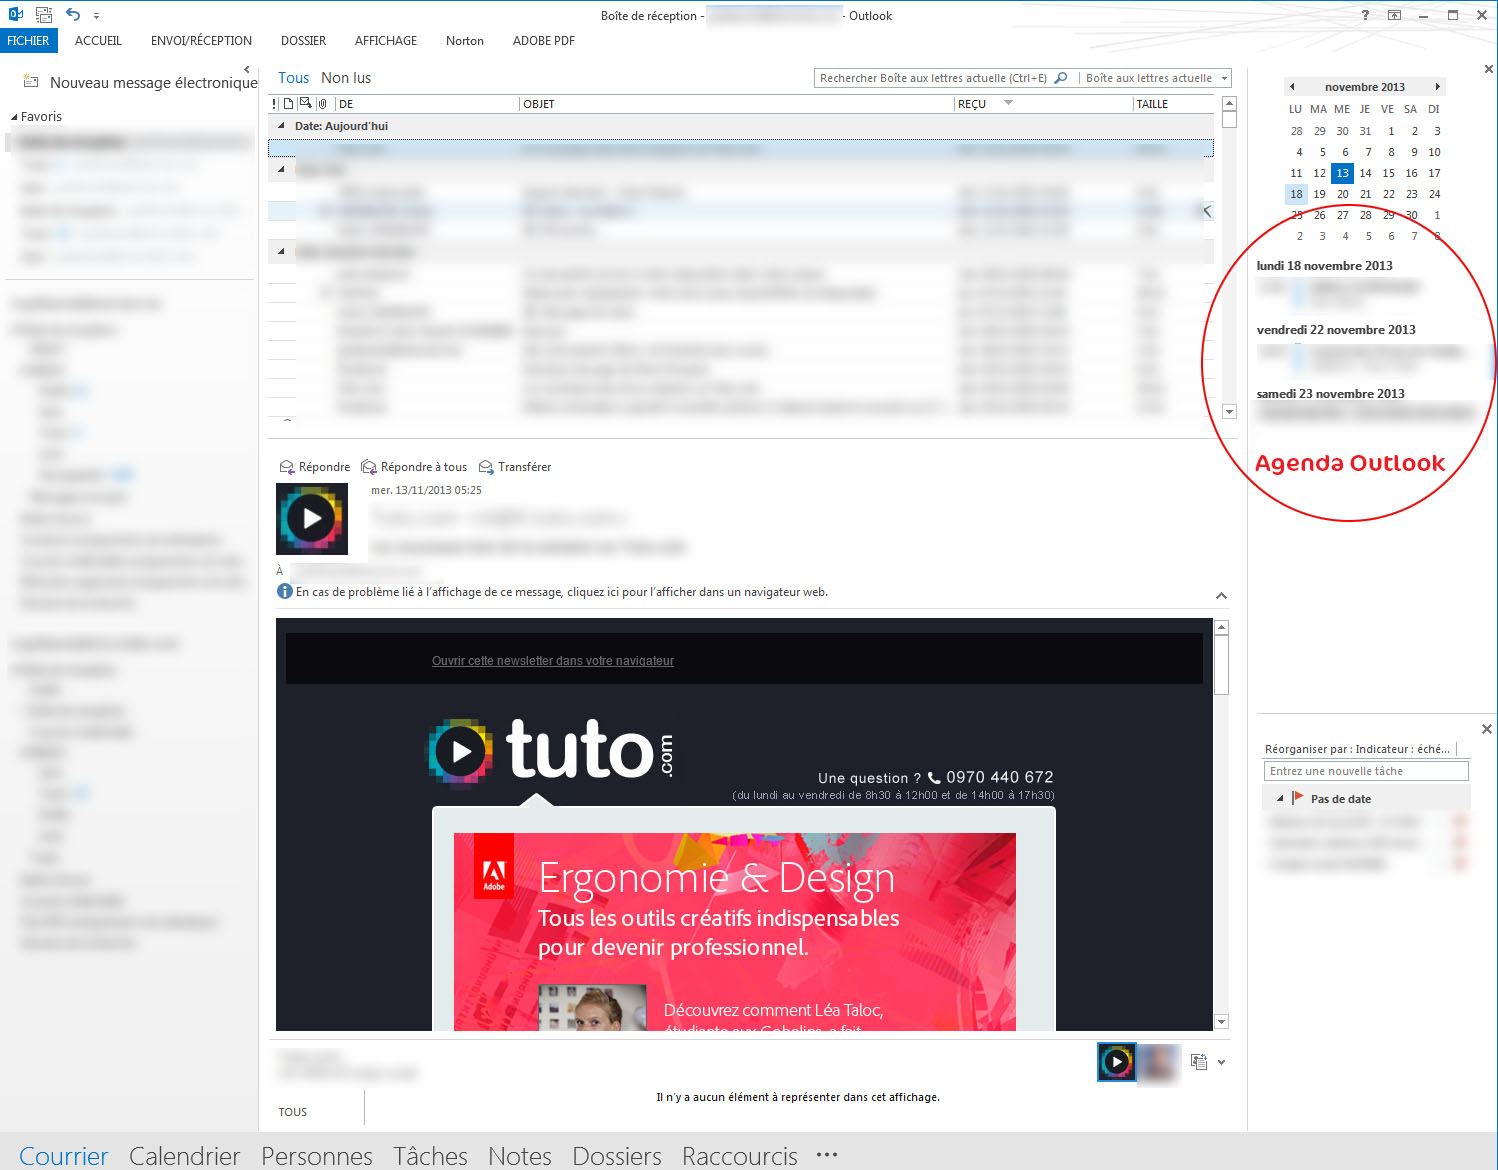Viewport: 1498px width, 1170px height.
Task: Click the Send/Receive all folders icon
Action: (x=43, y=15)
